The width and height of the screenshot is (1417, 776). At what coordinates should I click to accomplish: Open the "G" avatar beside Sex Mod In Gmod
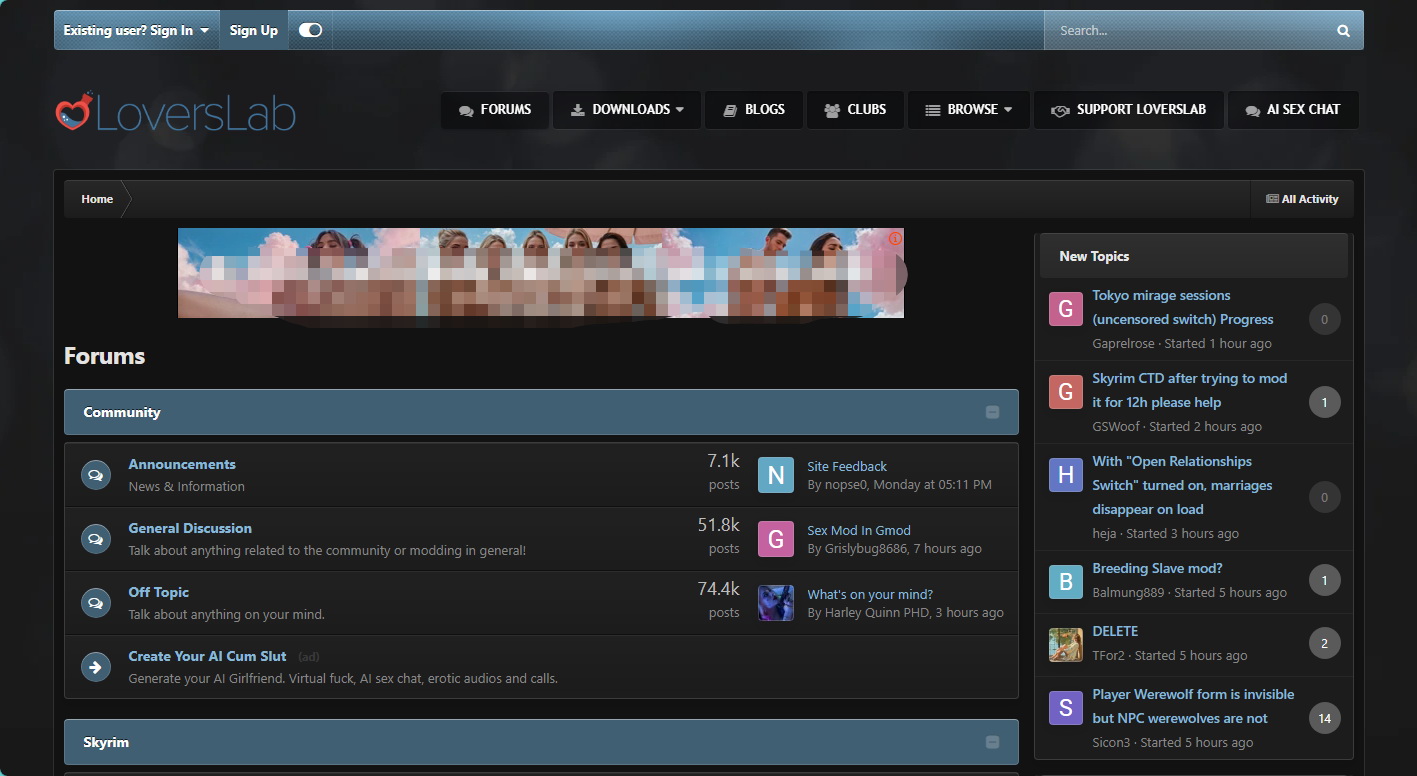point(776,539)
